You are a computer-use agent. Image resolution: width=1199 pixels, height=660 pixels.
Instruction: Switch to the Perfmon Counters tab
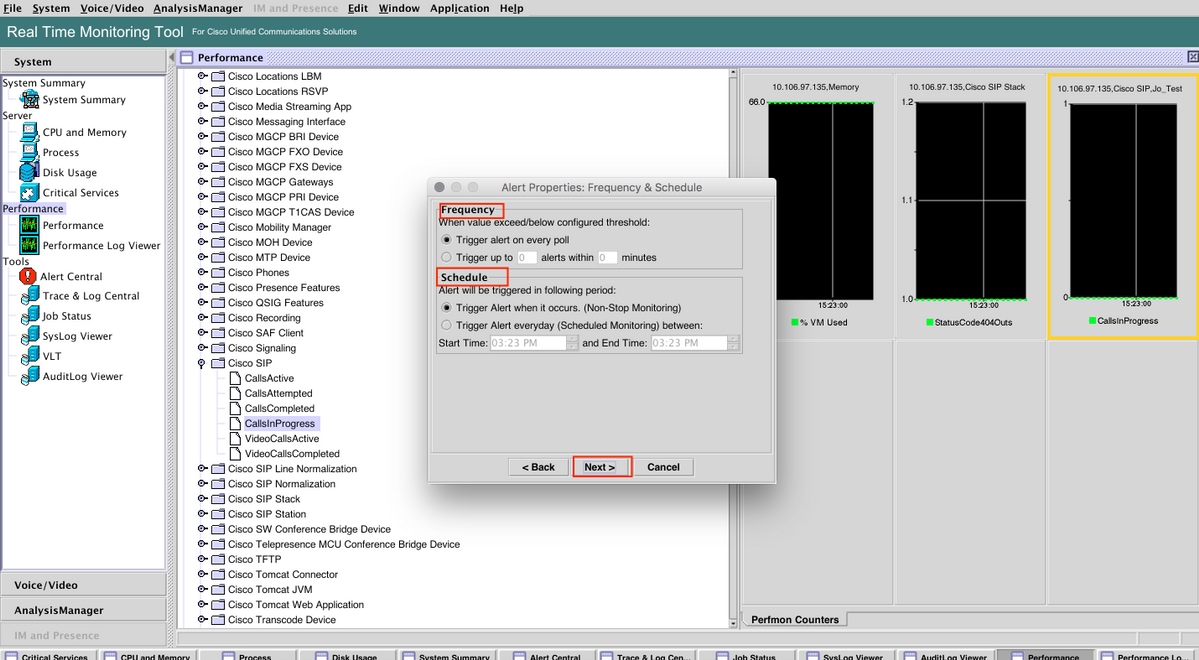[x=795, y=619]
